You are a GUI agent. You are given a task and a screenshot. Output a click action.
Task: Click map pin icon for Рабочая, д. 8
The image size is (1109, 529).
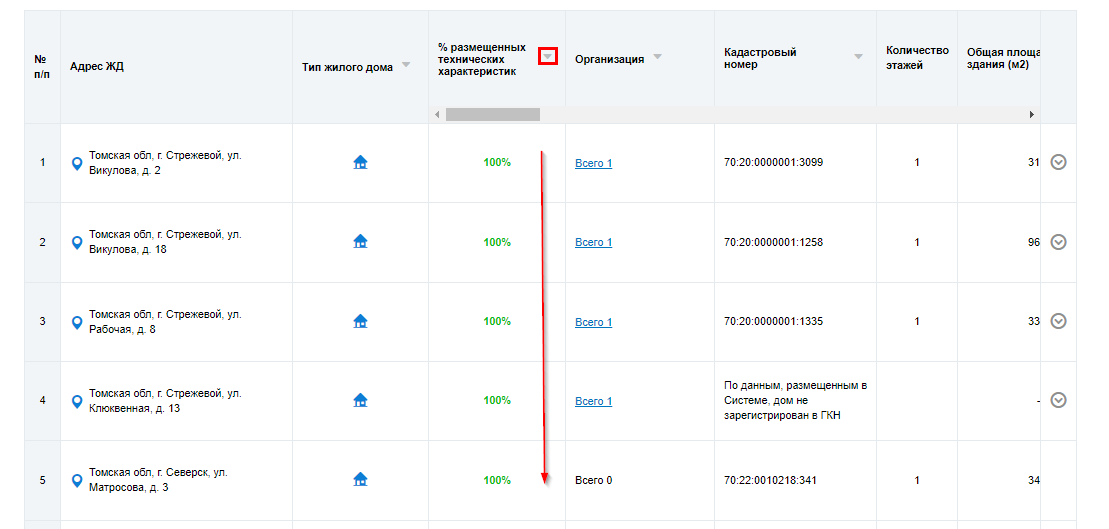click(x=77, y=322)
